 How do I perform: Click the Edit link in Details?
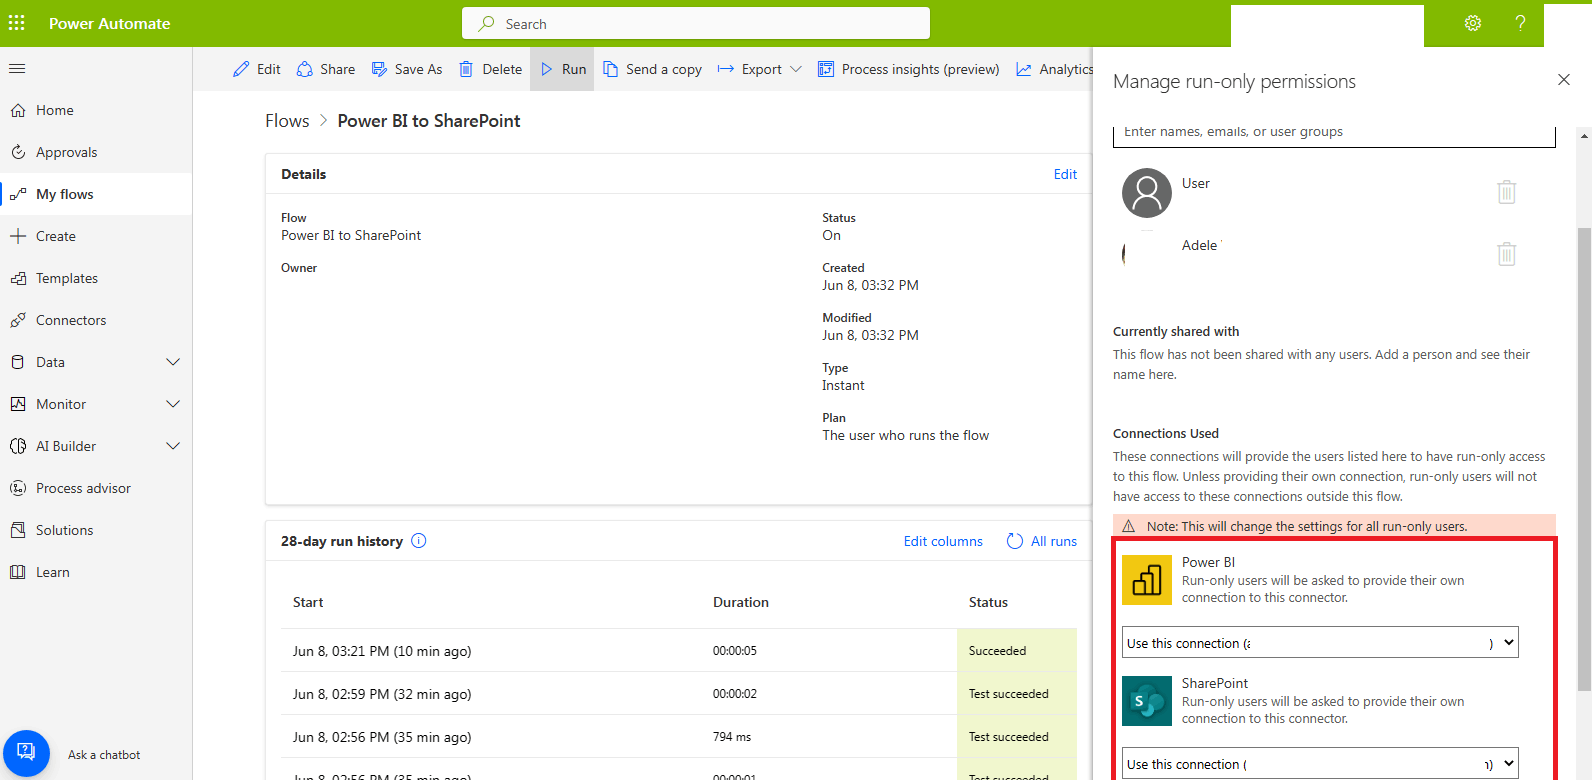tap(1065, 174)
